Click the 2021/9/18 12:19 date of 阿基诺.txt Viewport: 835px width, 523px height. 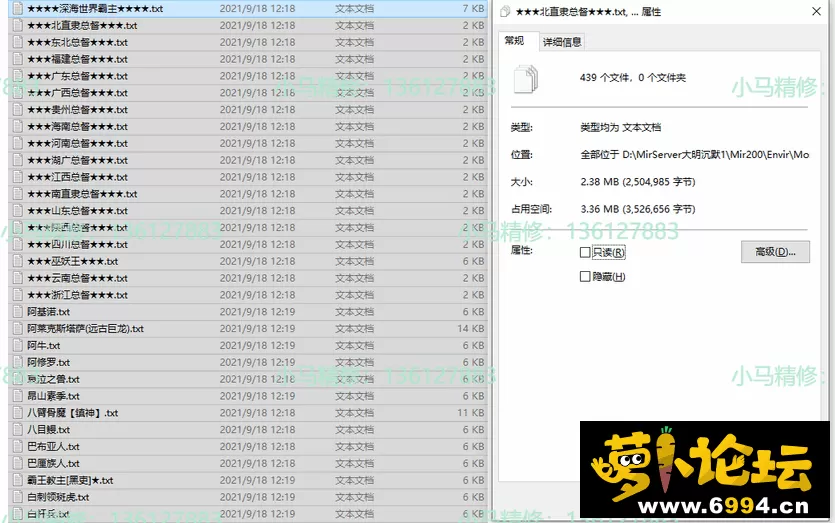257,312
